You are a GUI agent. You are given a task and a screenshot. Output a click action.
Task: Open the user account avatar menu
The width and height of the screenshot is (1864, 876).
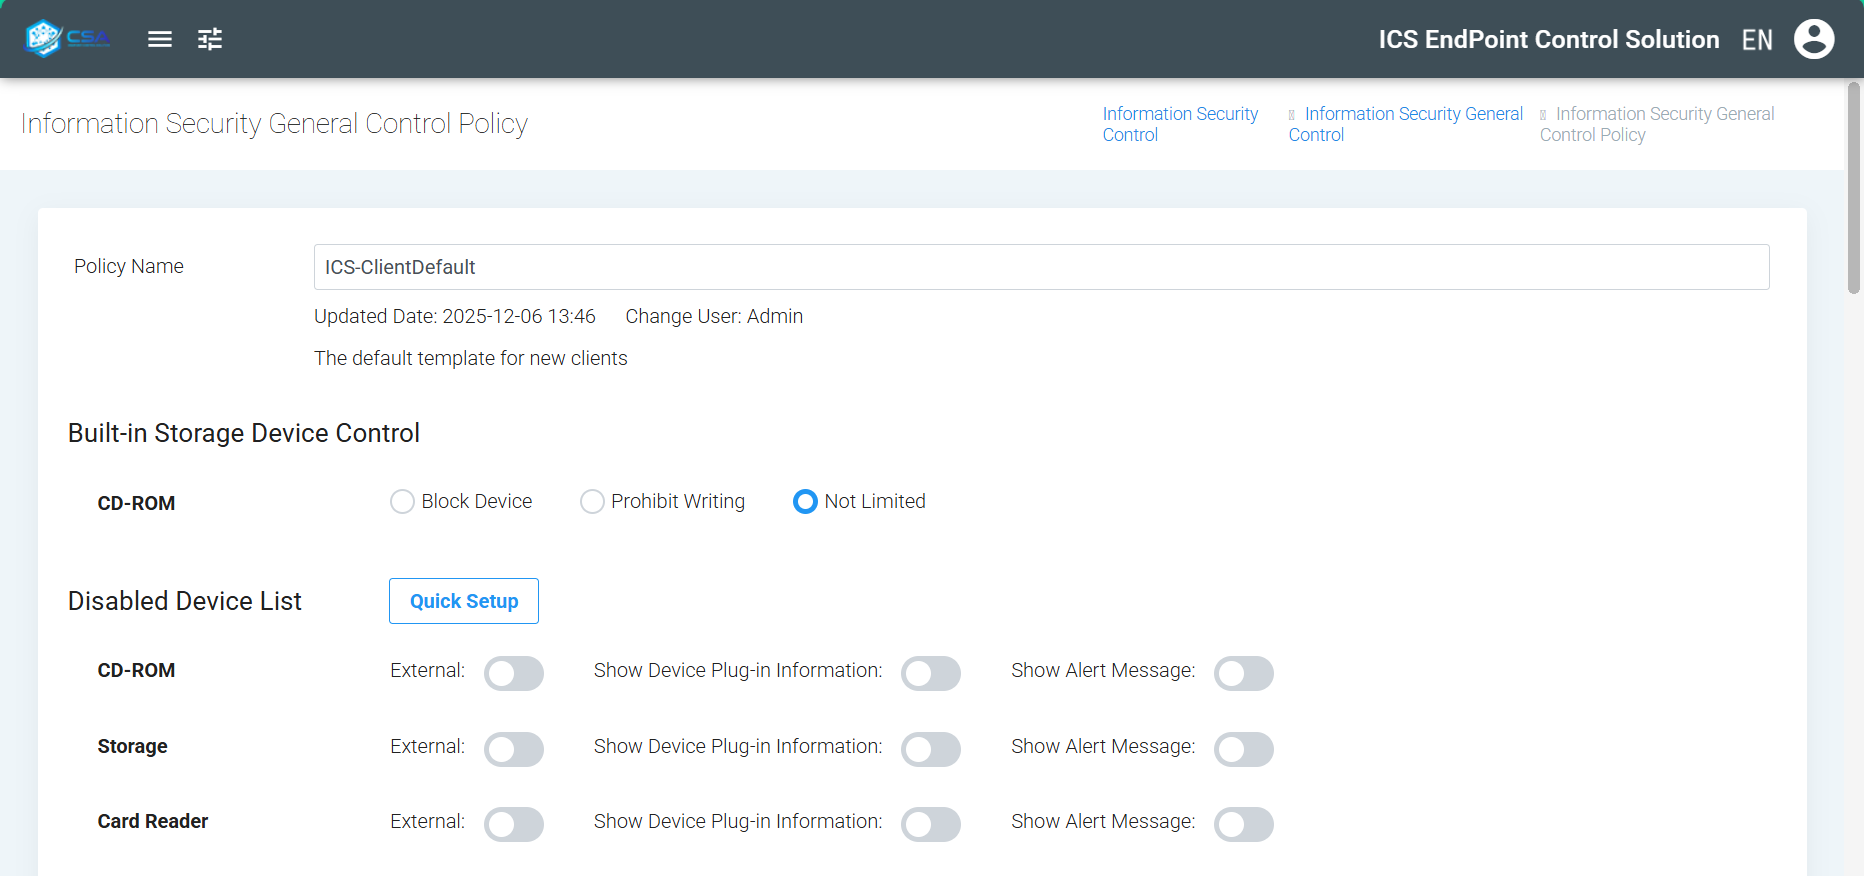tap(1813, 39)
